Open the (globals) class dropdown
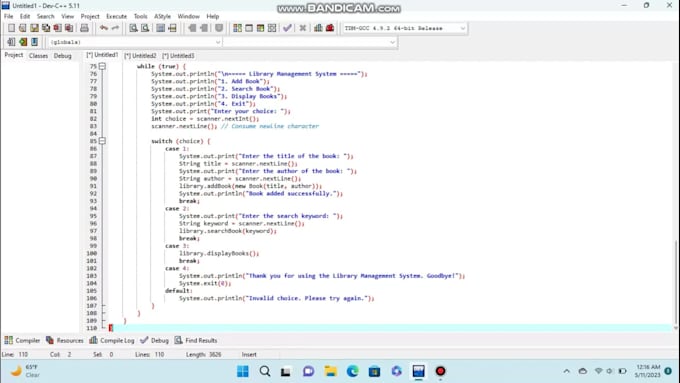Image resolution: width=680 pixels, height=383 pixels. pyautogui.click(x=135, y=42)
